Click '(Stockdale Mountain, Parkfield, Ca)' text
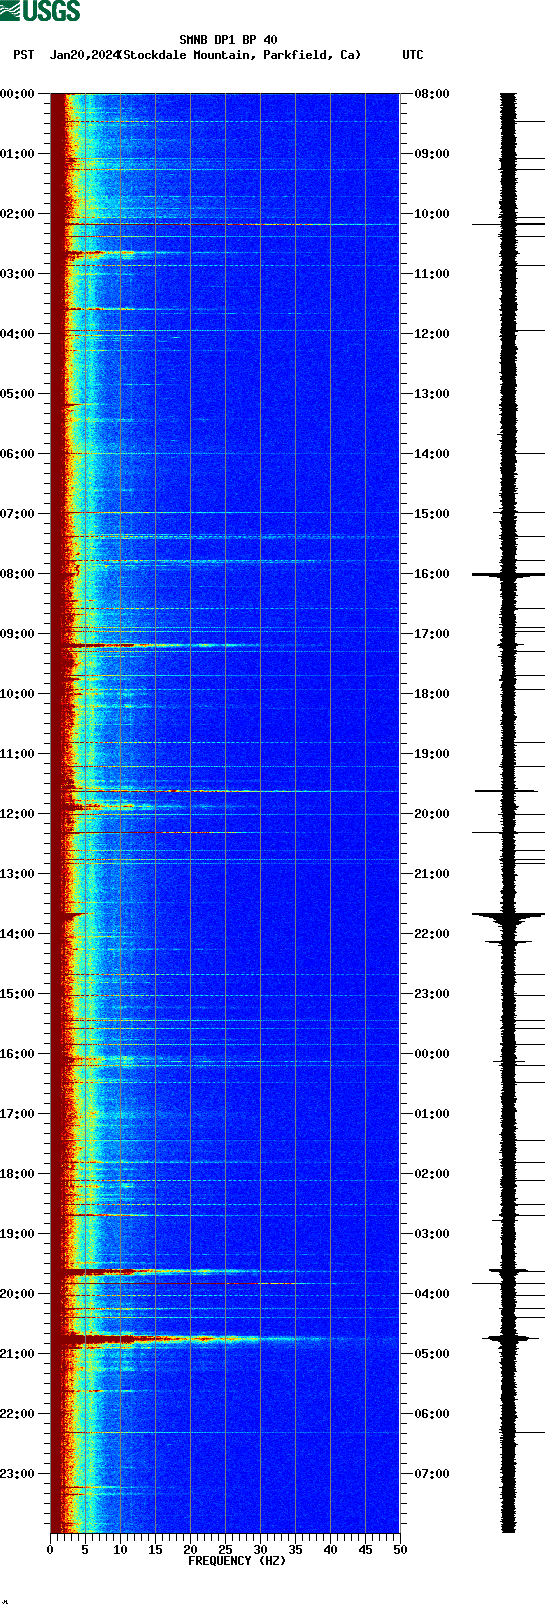The width and height of the screenshot is (552, 1613). point(239,55)
